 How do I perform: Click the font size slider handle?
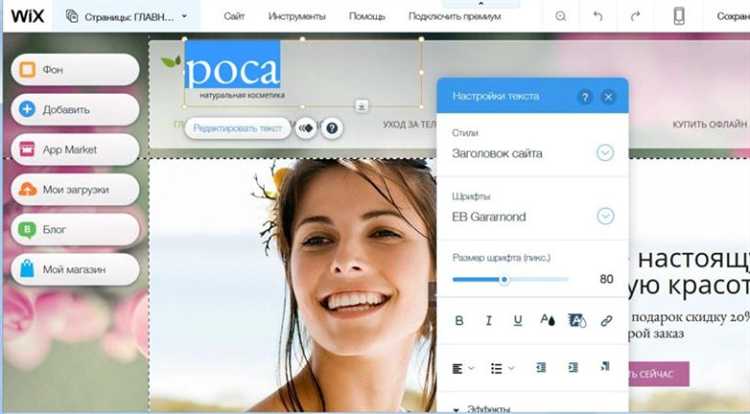504,280
